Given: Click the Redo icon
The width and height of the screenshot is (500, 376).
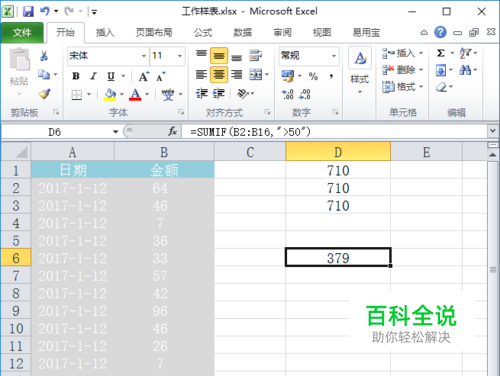Looking at the screenshot, I should [x=69, y=12].
